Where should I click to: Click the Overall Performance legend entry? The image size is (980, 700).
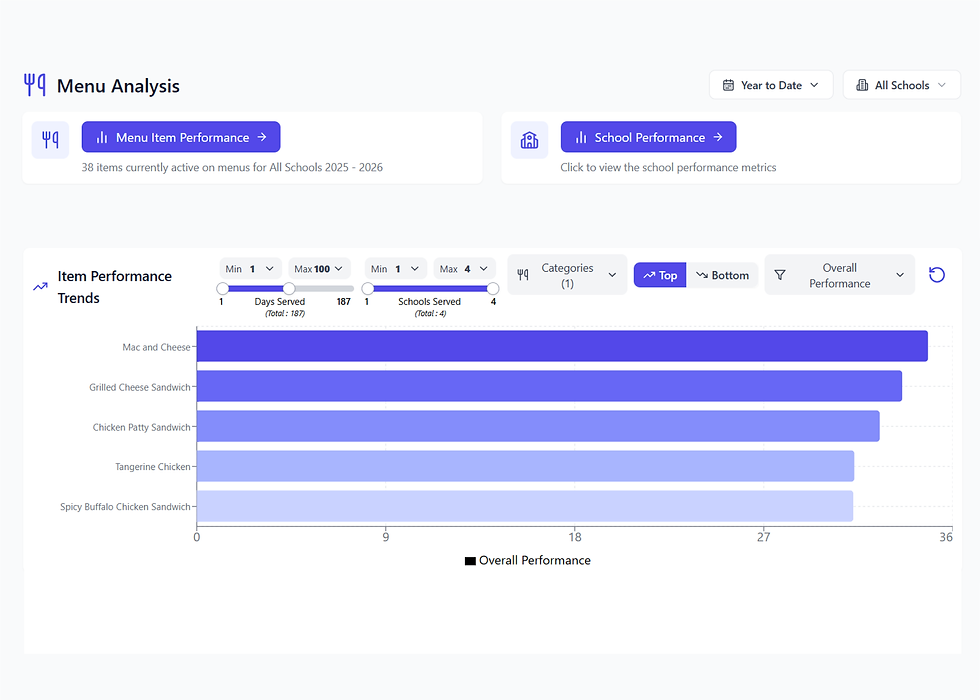click(x=528, y=561)
